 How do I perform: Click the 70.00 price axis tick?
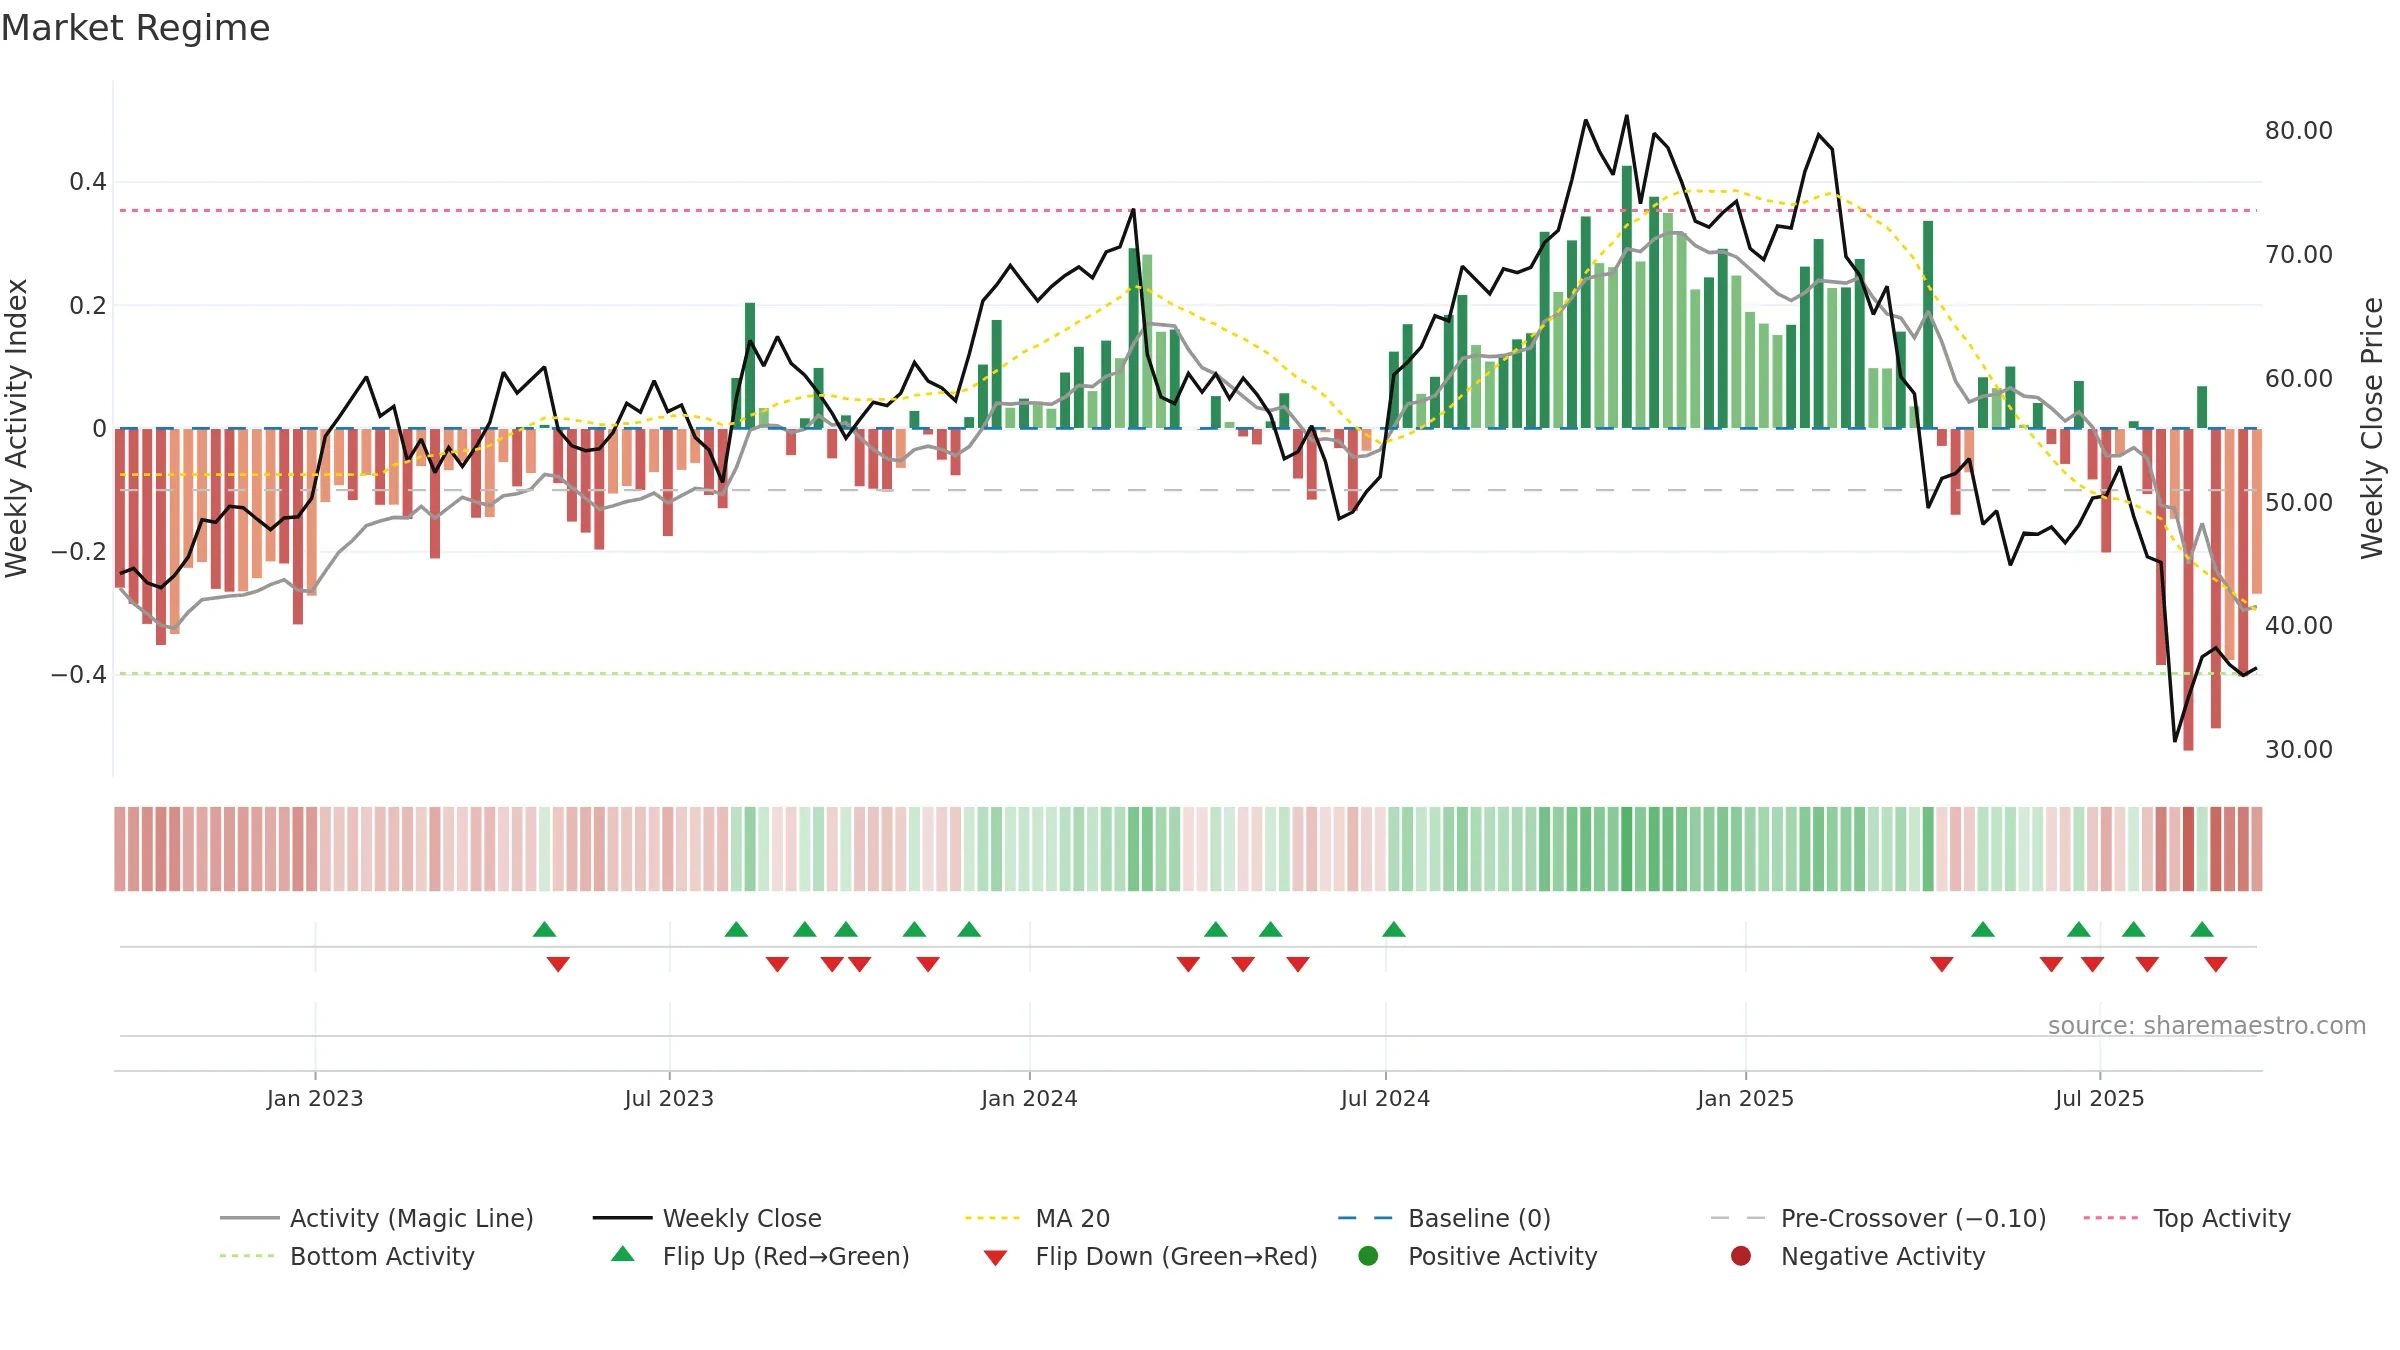(x=2299, y=255)
